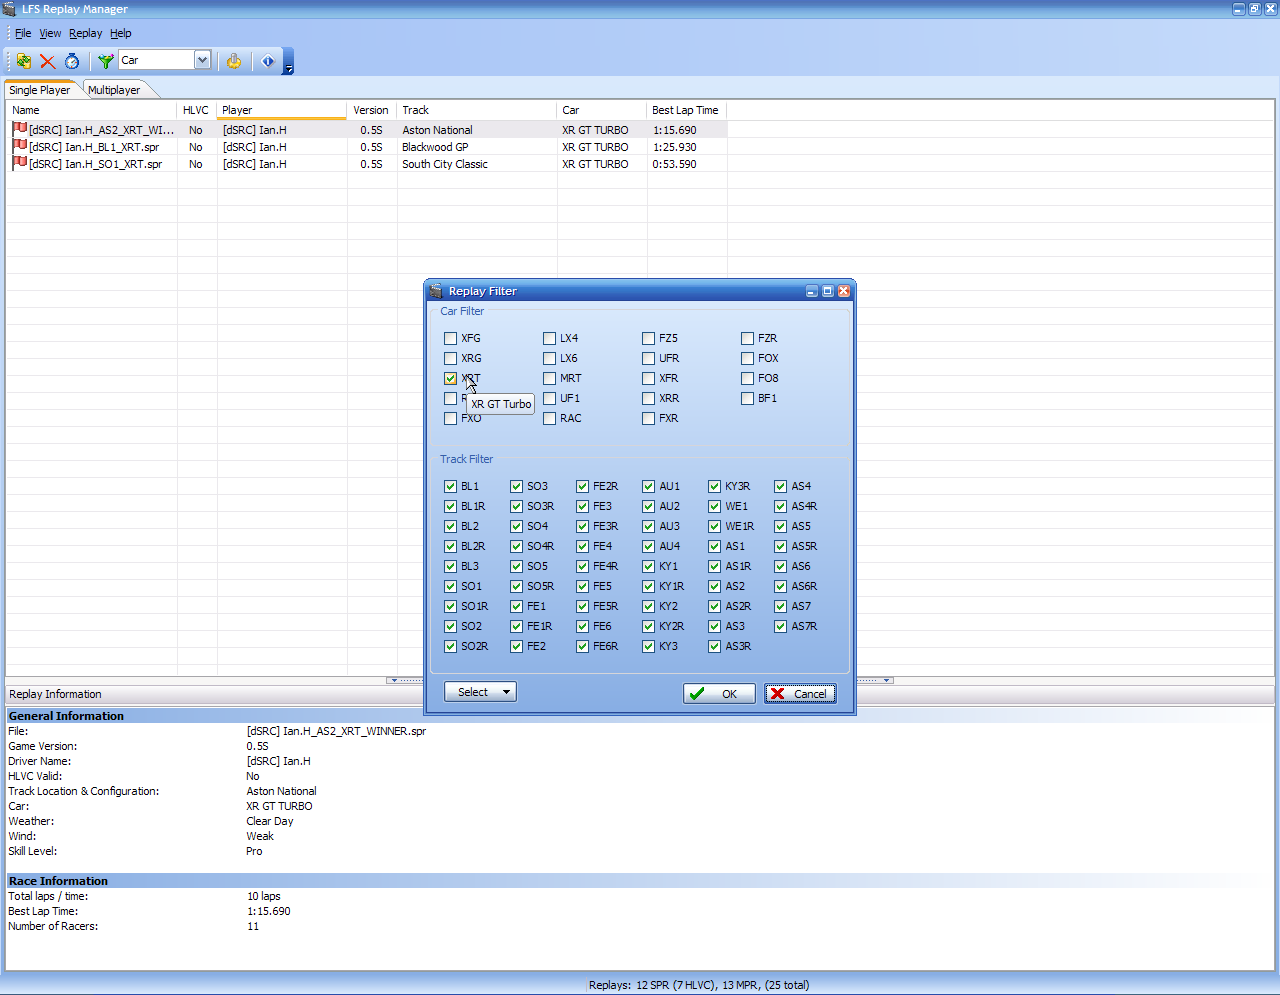Uncheck the SO2R track checkbox
The image size is (1280, 995).
click(450, 646)
